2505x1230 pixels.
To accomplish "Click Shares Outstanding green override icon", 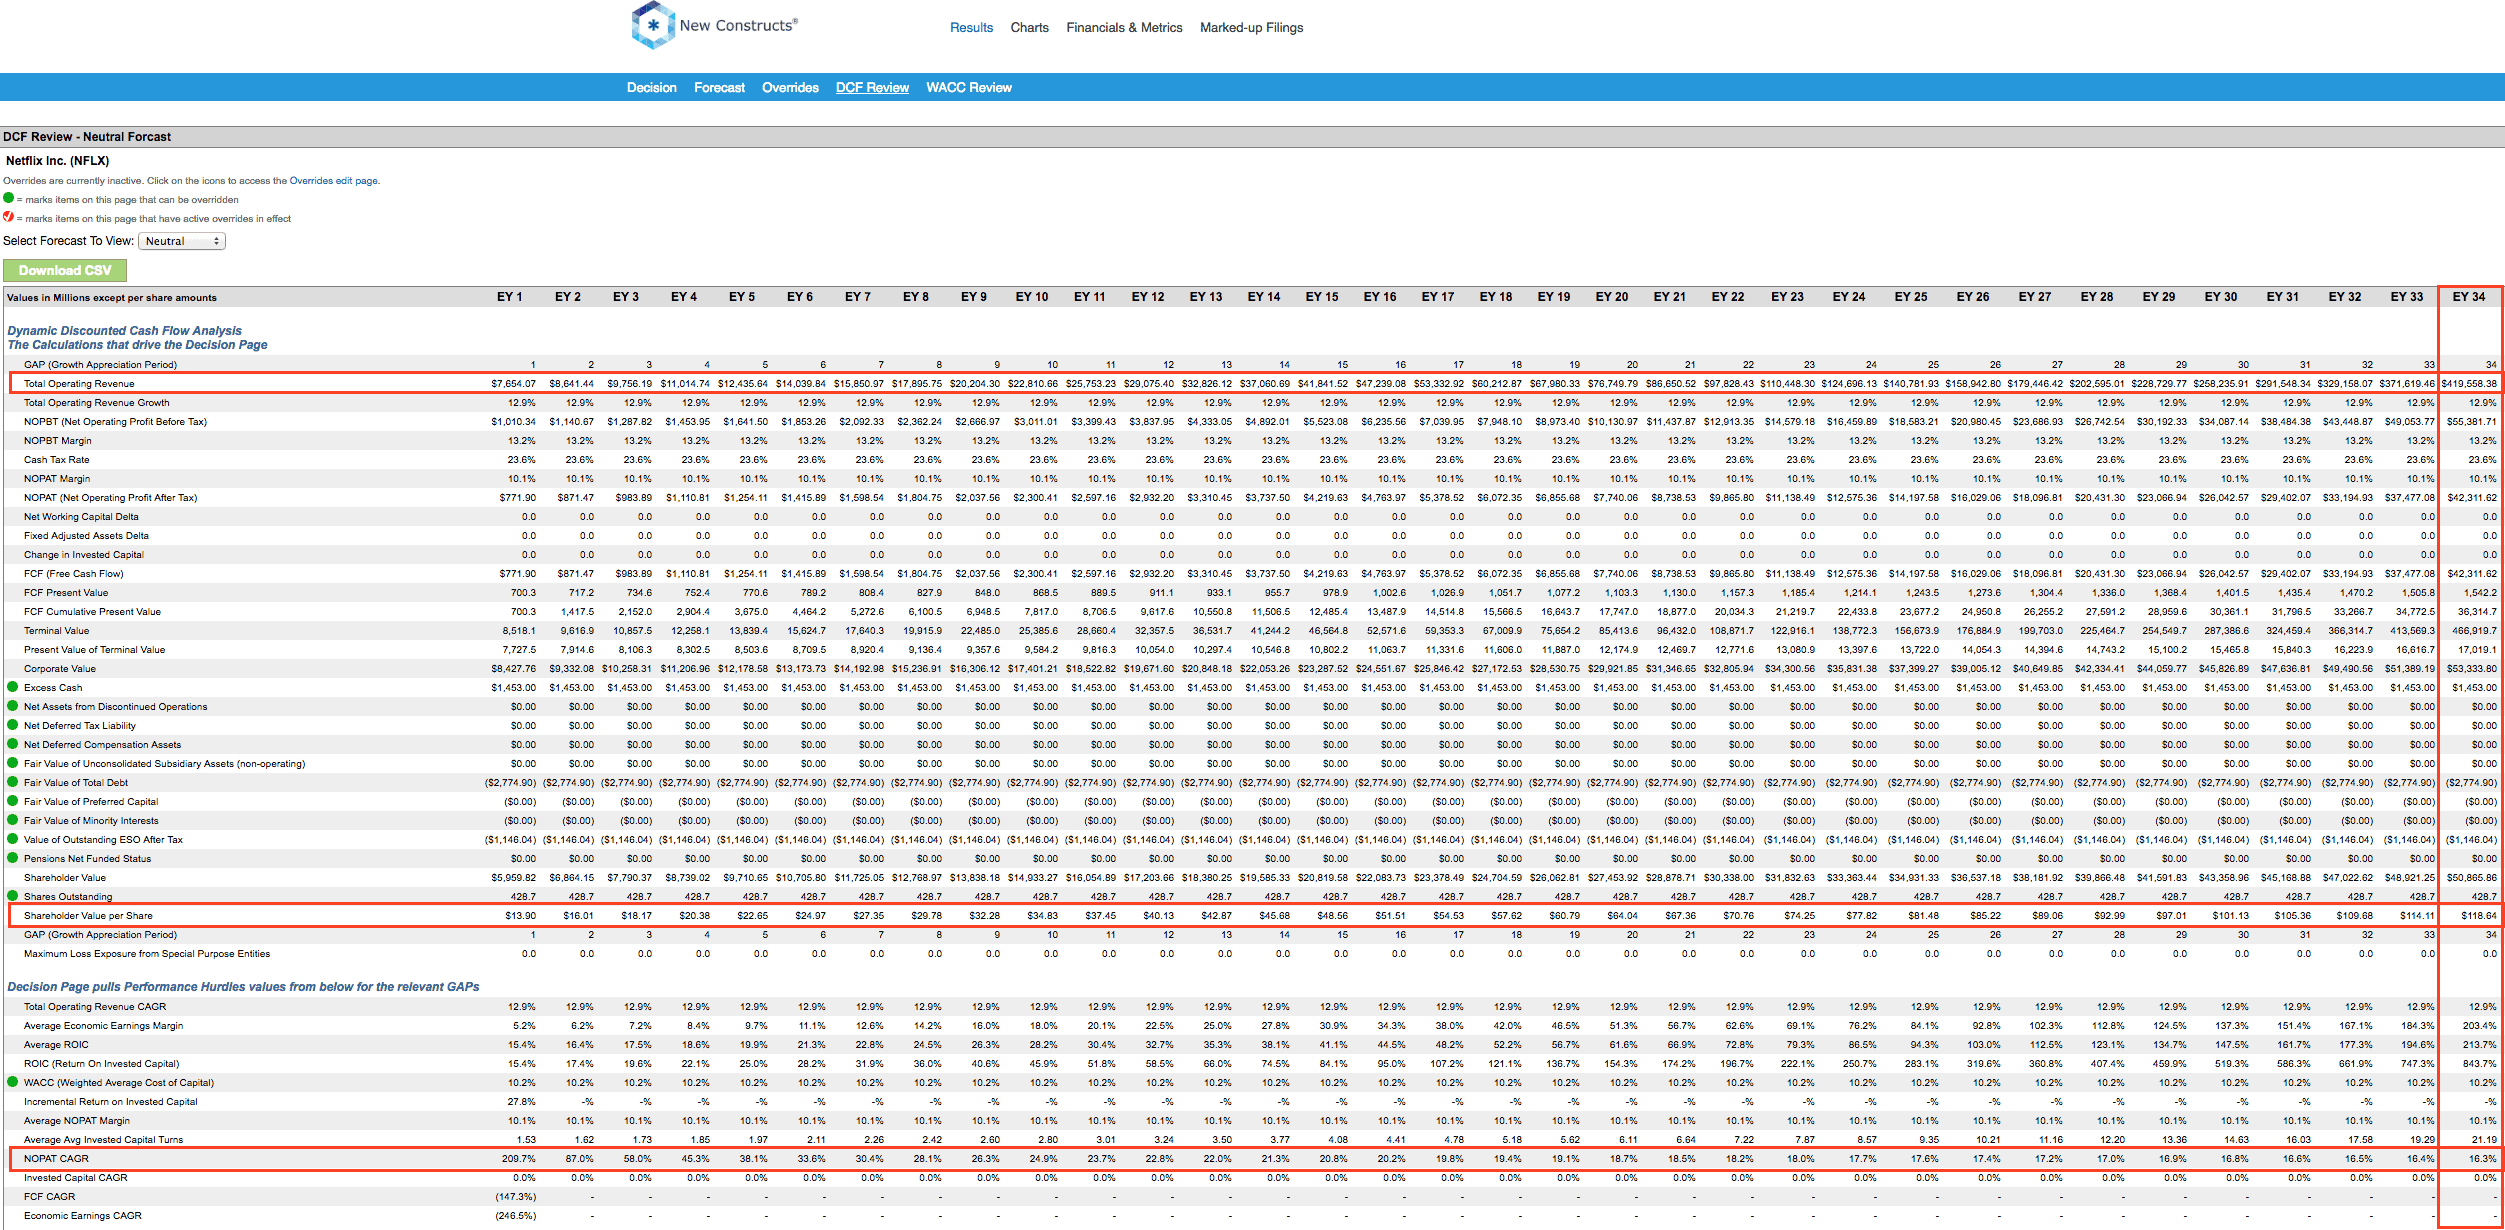I will point(13,896).
